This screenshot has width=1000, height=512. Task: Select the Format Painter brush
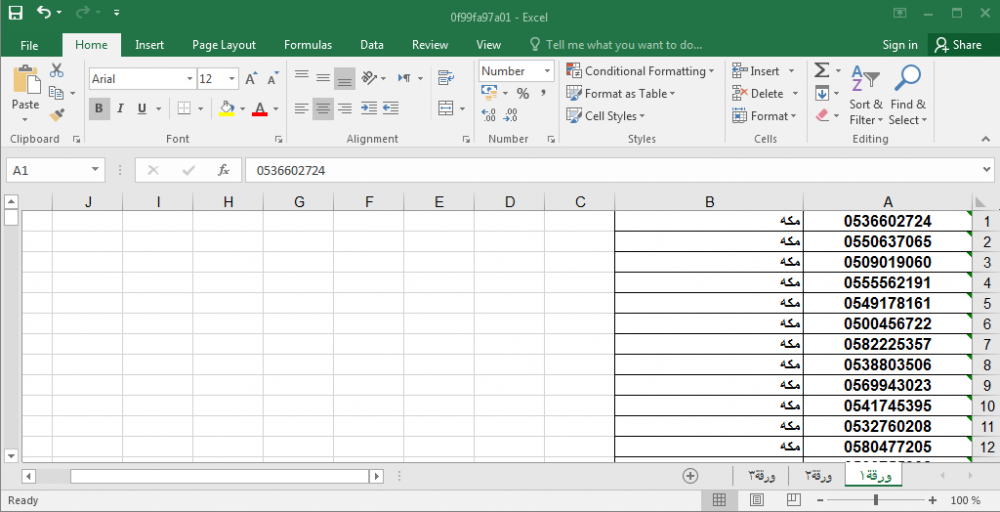(57, 115)
